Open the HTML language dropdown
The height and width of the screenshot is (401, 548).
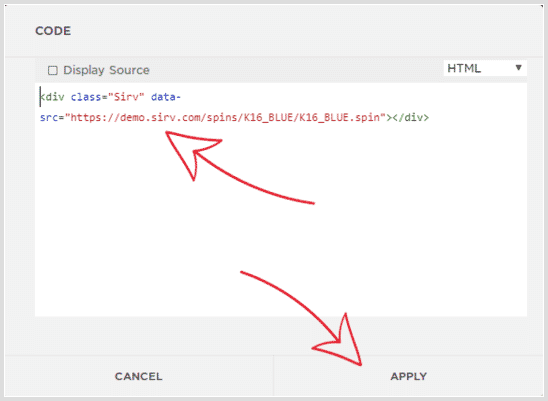tap(485, 68)
